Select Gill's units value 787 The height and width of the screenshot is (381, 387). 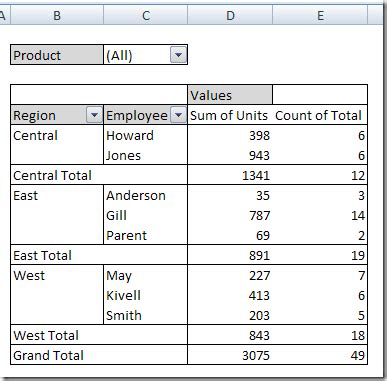[230, 215]
